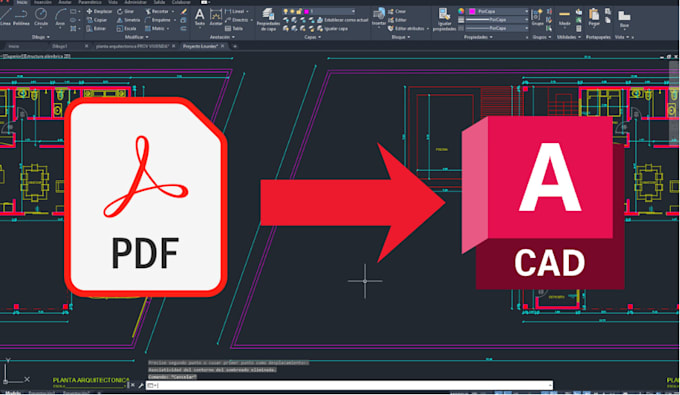This screenshot has height=395, width=680.
Task: Open the PorCapa lineweight dropdown
Action: [x=497, y=20]
